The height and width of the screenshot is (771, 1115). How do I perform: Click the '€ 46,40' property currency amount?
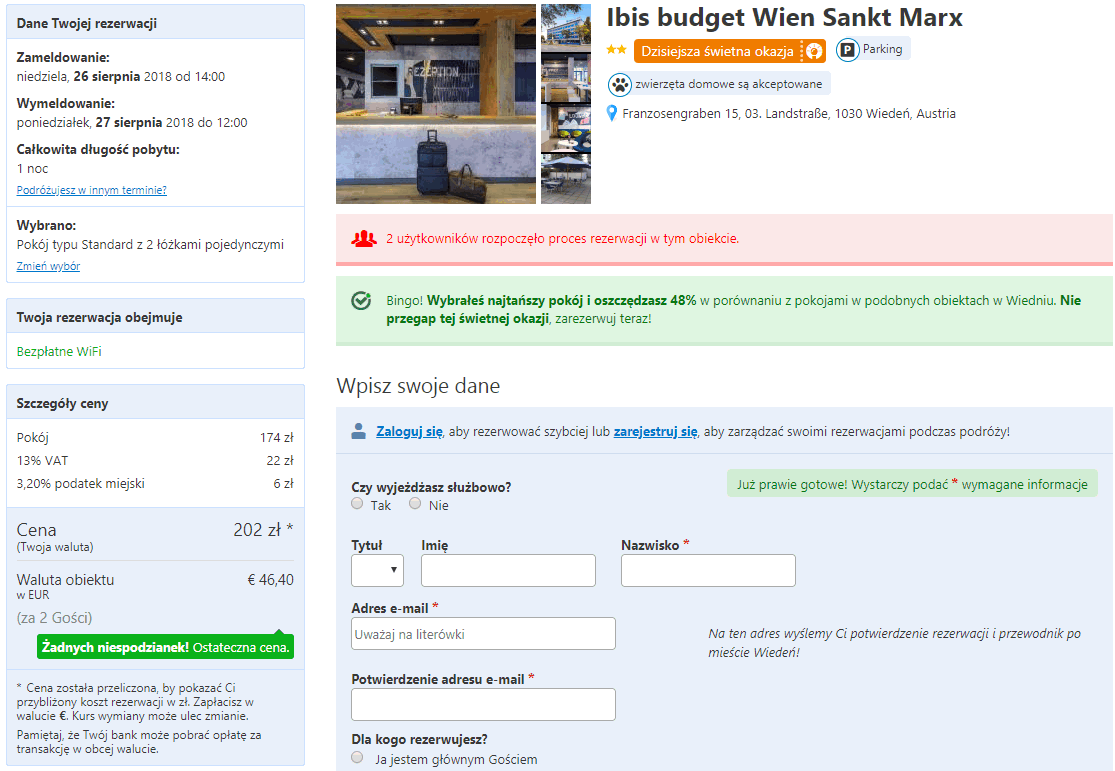pyautogui.click(x=270, y=580)
